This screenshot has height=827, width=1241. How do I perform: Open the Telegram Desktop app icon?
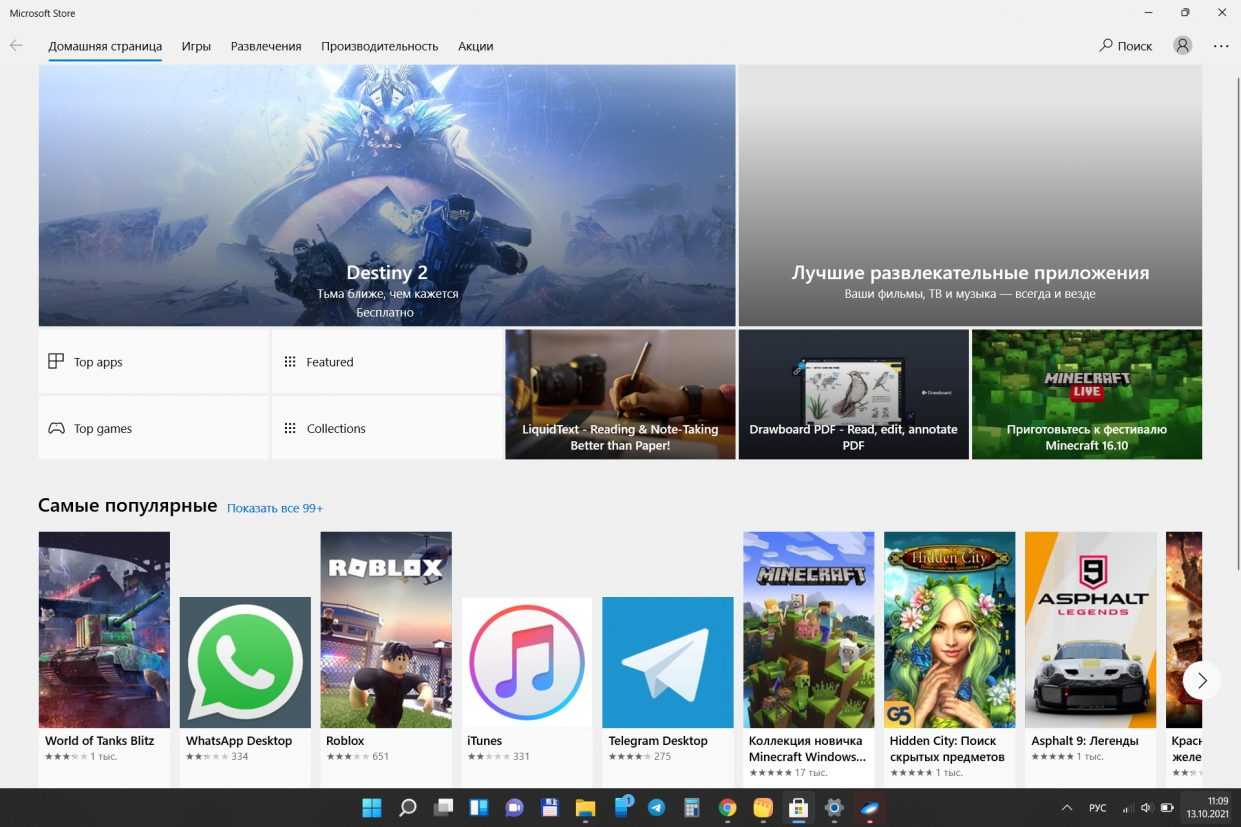(668, 662)
